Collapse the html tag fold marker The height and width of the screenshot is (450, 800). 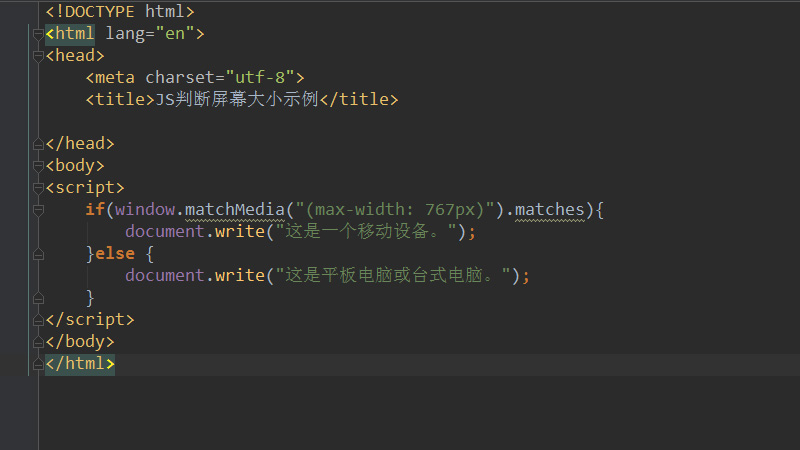[x=38, y=34]
